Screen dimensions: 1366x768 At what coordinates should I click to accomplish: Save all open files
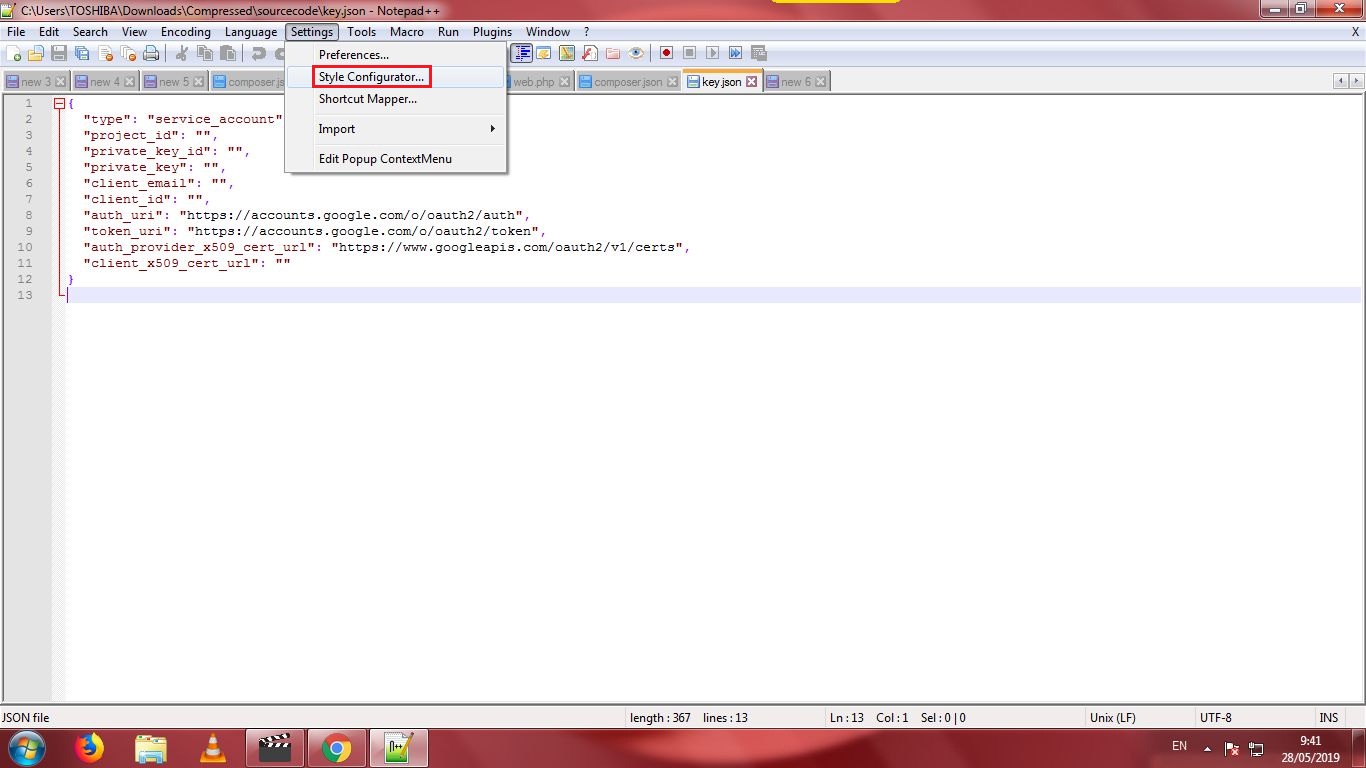82,53
